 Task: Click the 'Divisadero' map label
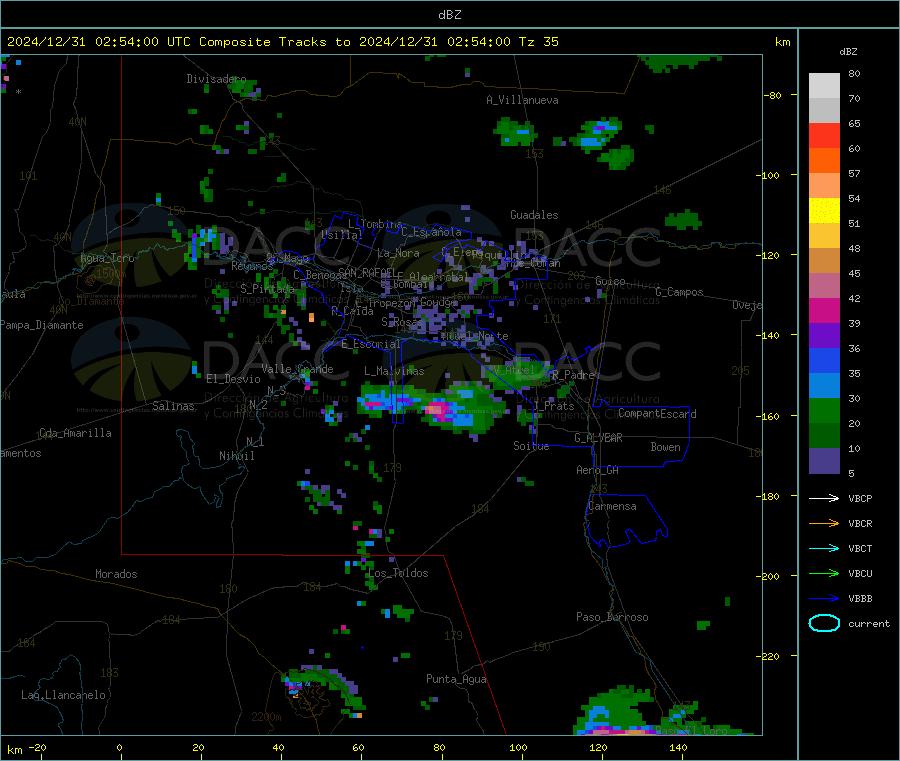pos(216,79)
